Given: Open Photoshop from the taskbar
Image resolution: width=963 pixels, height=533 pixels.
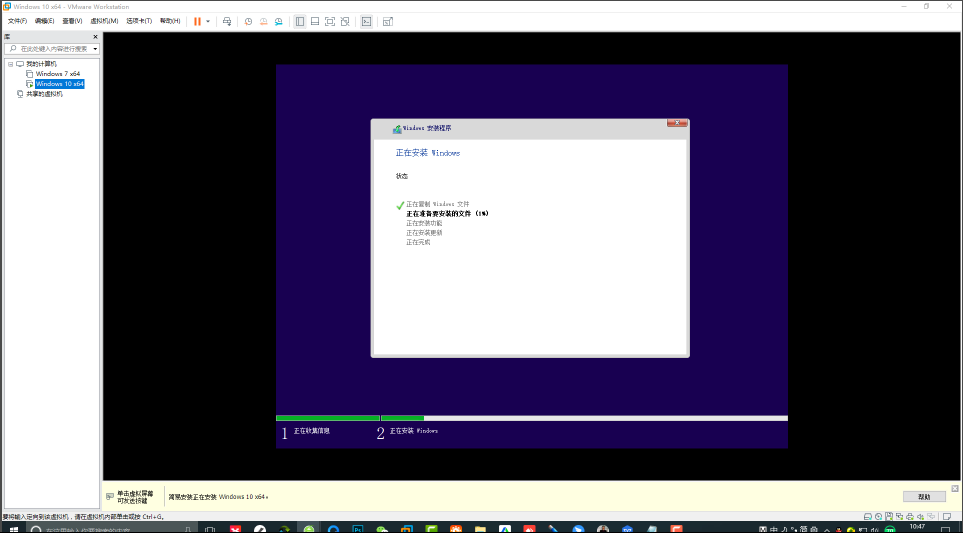Looking at the screenshot, I should (x=357, y=529).
